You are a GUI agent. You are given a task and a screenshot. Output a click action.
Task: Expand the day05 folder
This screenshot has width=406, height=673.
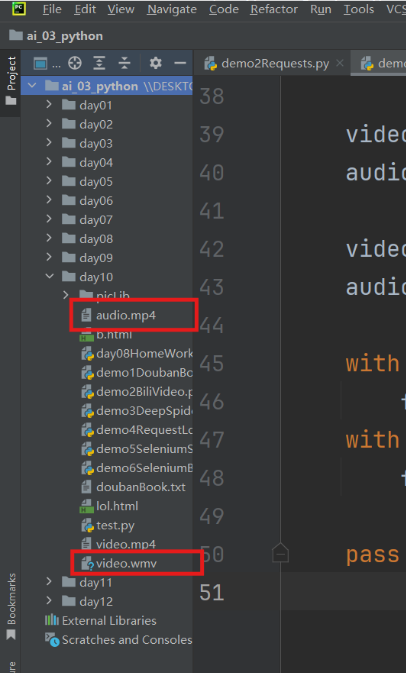click(49, 181)
